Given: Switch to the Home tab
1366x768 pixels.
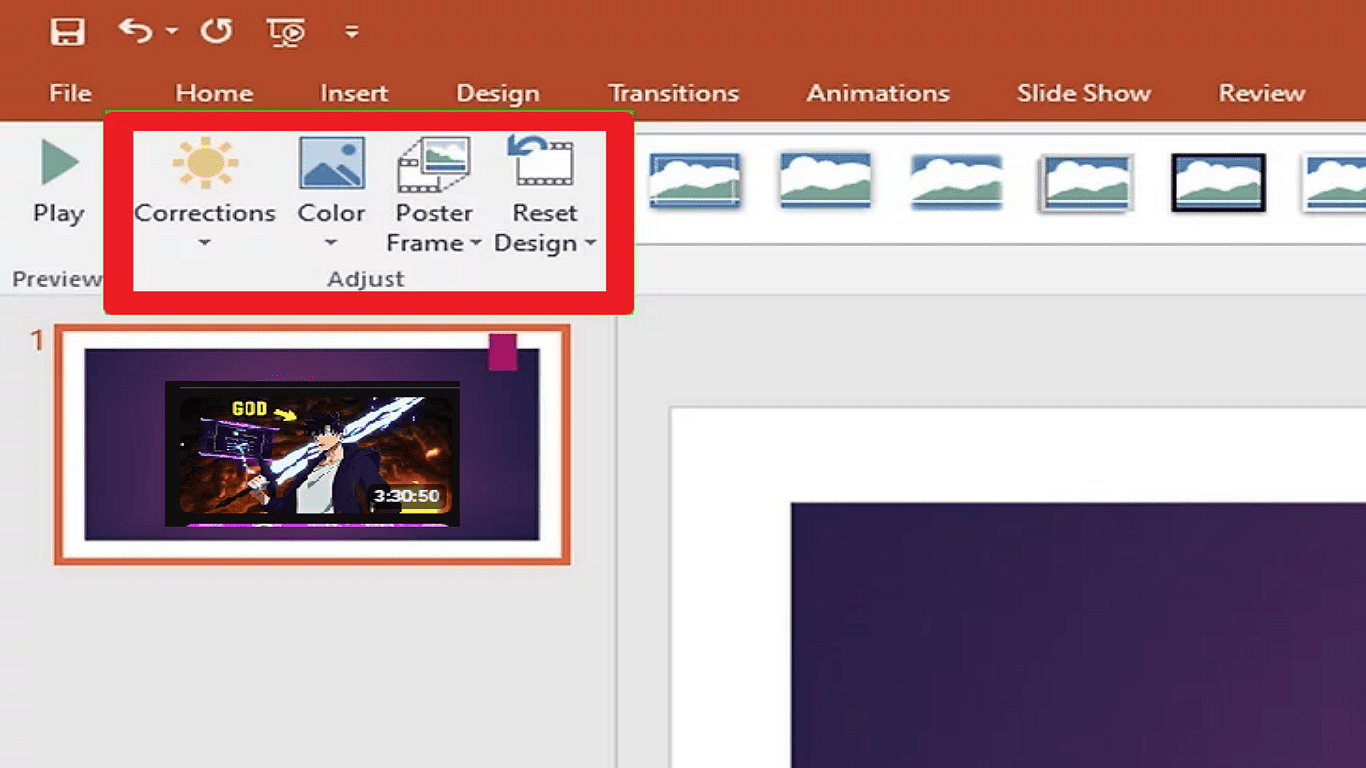Looking at the screenshot, I should click(x=214, y=93).
